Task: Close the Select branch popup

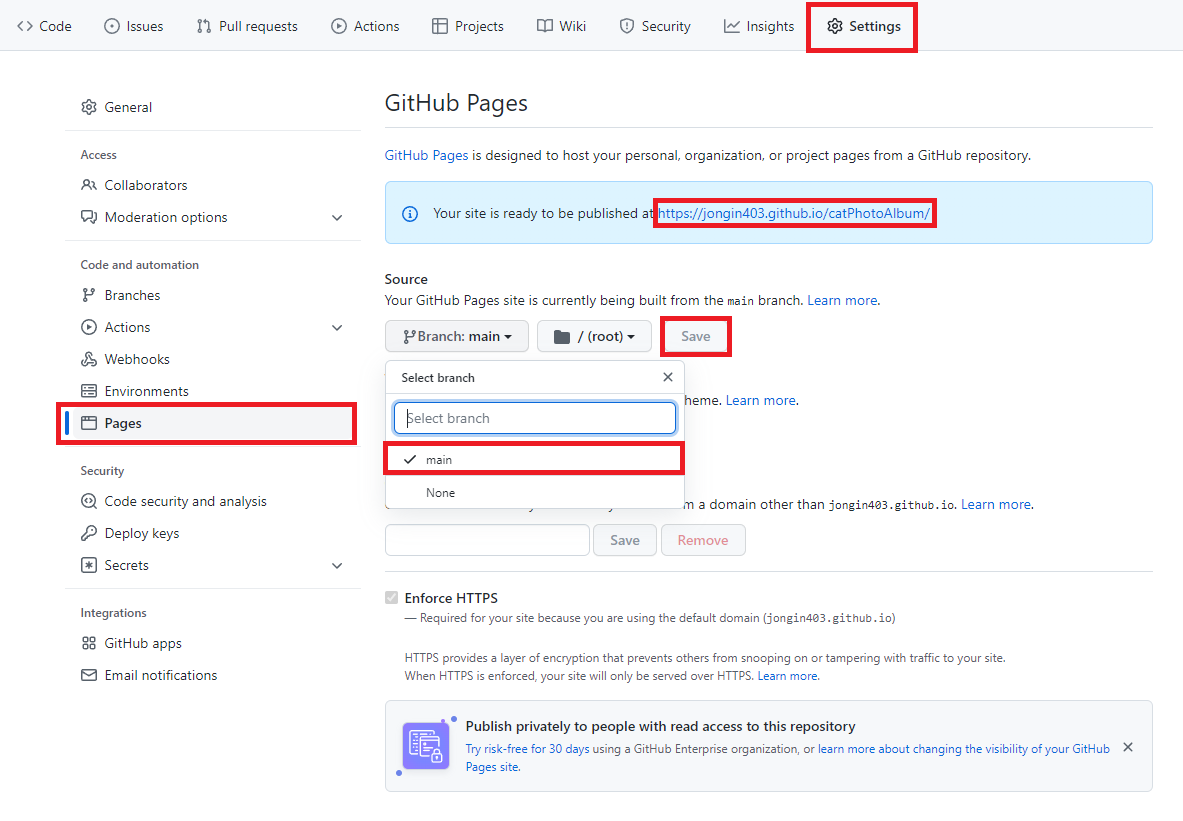Action: pyautogui.click(x=668, y=377)
